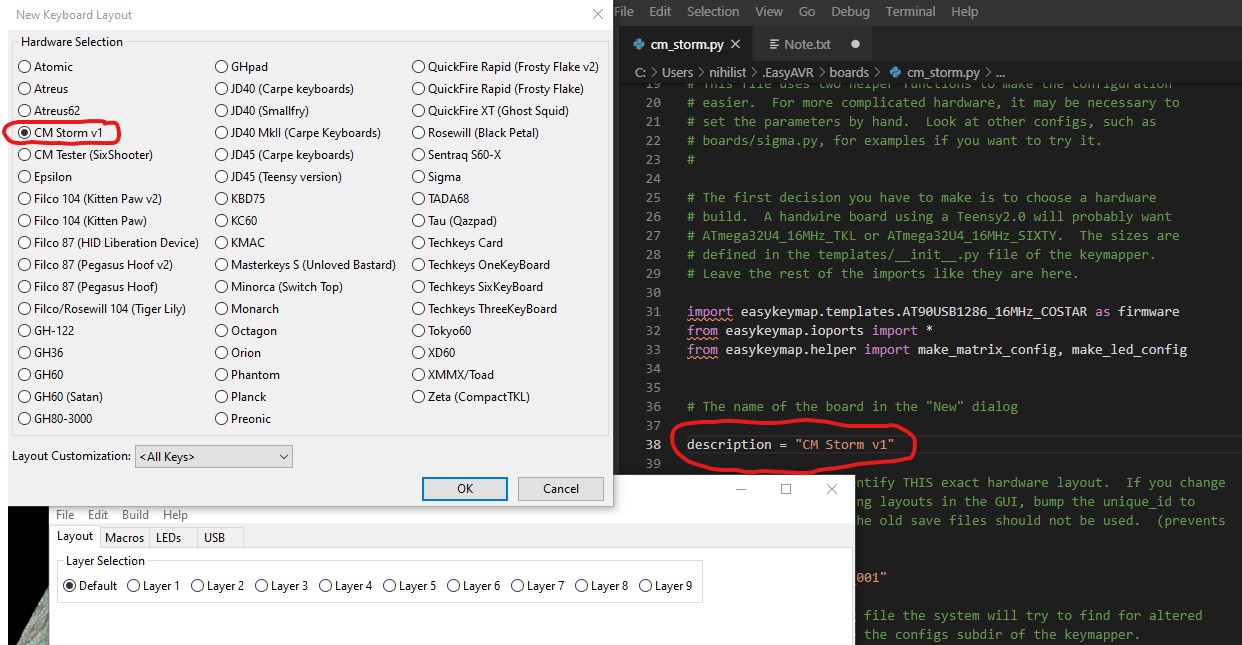
Task: Confirm dialog with OK button
Action: click(465, 489)
